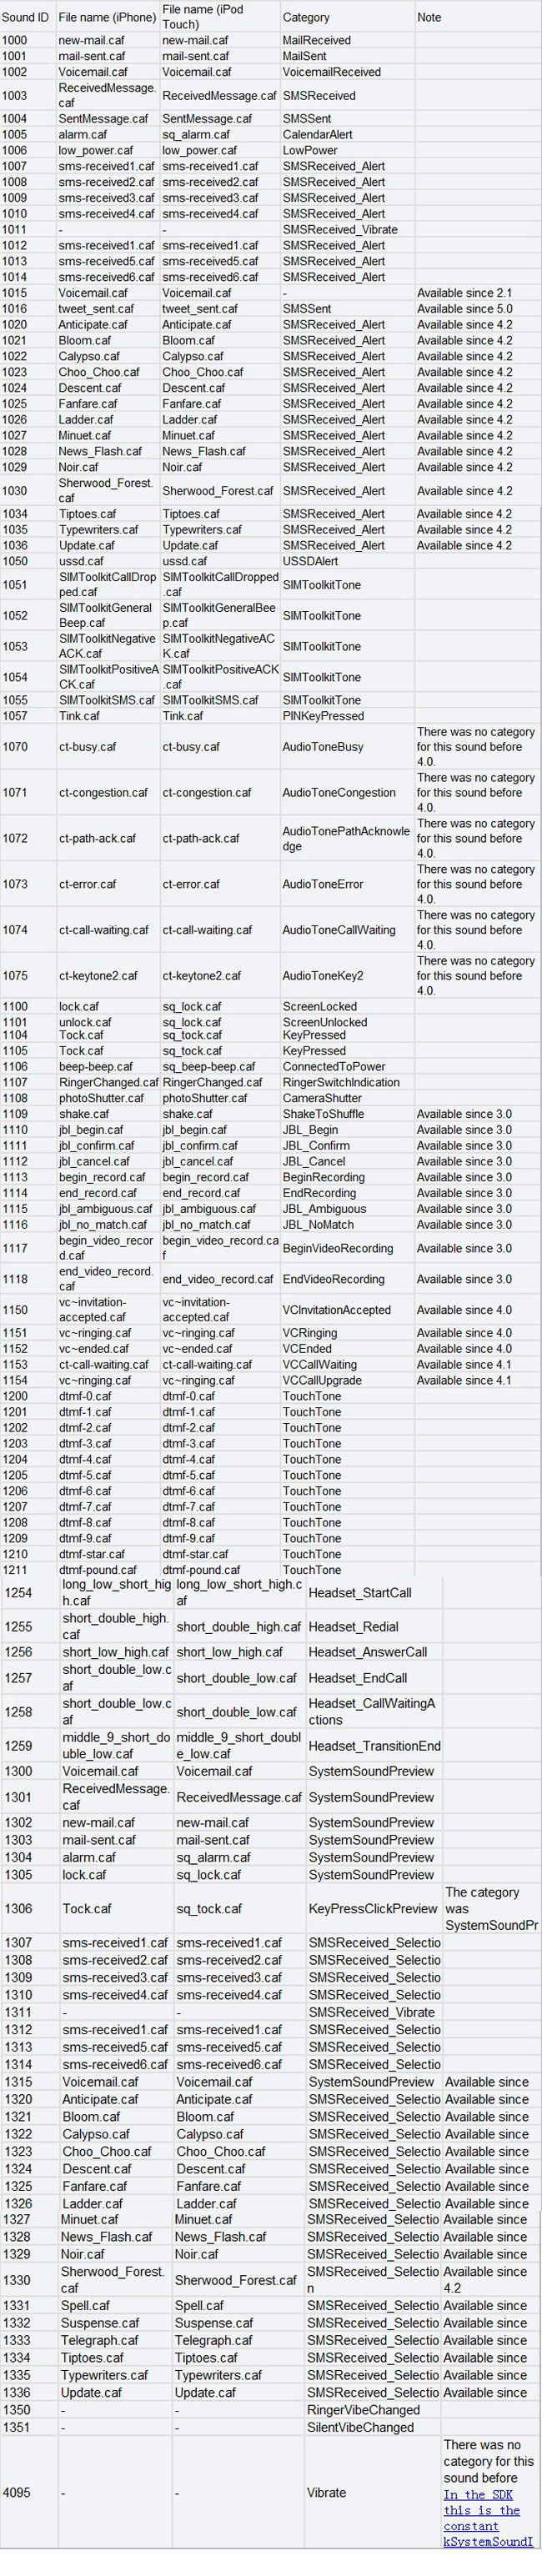This screenshot has height=2576, width=542.
Task: Select the 'sq_alarm.caf' cell in row 1005
Action: (196, 134)
